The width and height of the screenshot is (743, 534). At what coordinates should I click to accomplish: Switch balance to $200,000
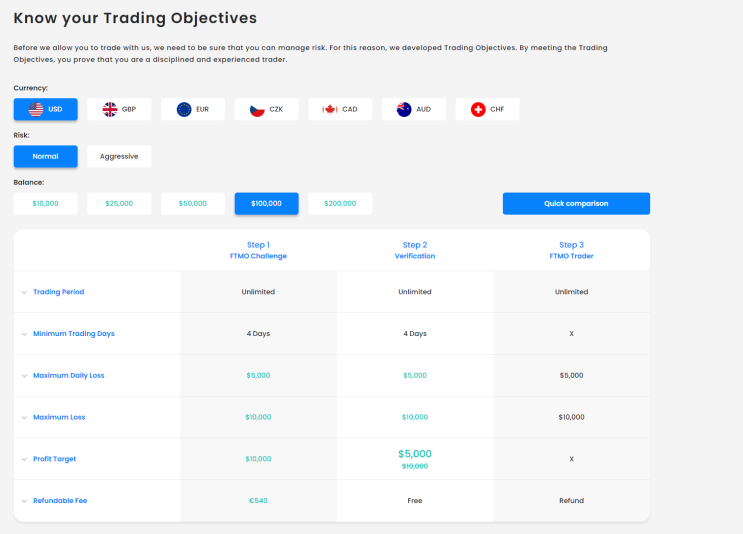click(340, 204)
